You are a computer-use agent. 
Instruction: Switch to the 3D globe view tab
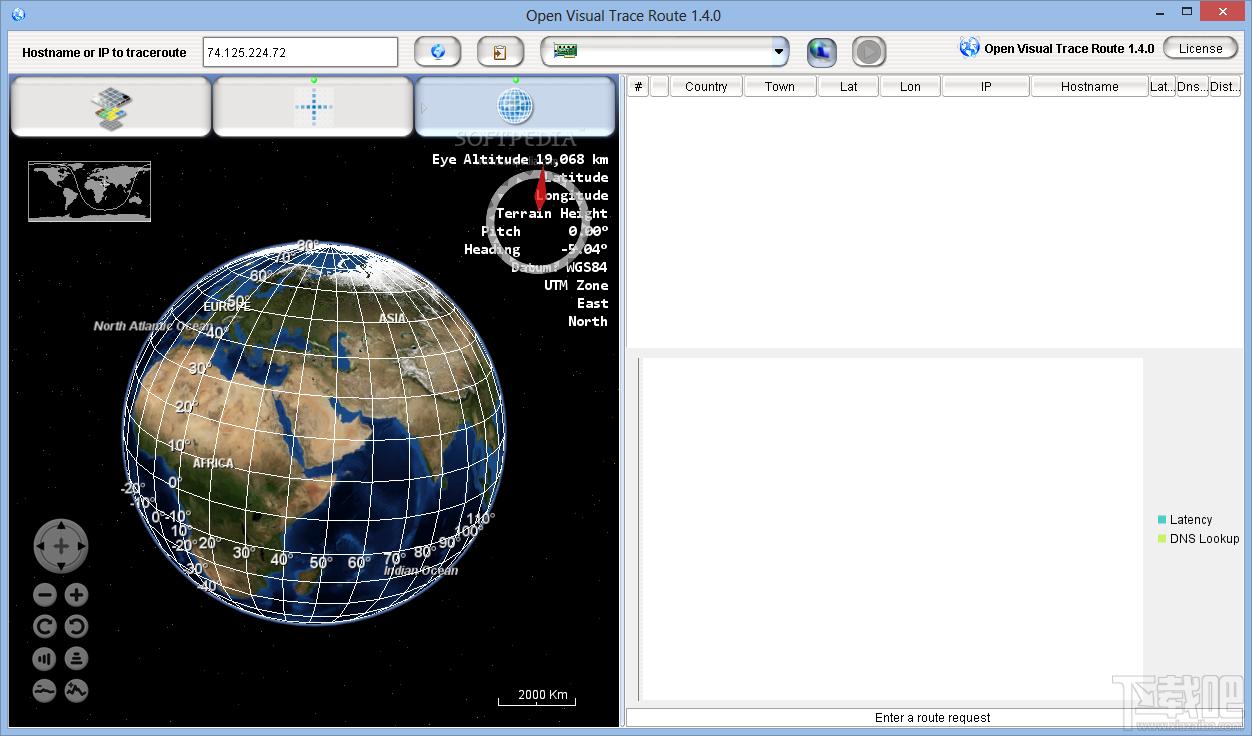[x=515, y=106]
